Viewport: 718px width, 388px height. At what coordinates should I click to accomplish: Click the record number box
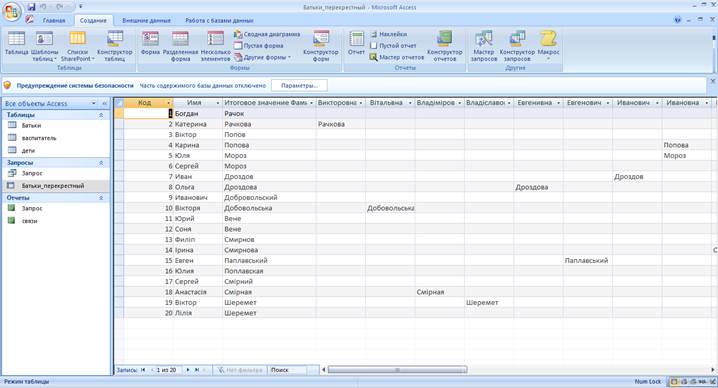click(x=168, y=370)
